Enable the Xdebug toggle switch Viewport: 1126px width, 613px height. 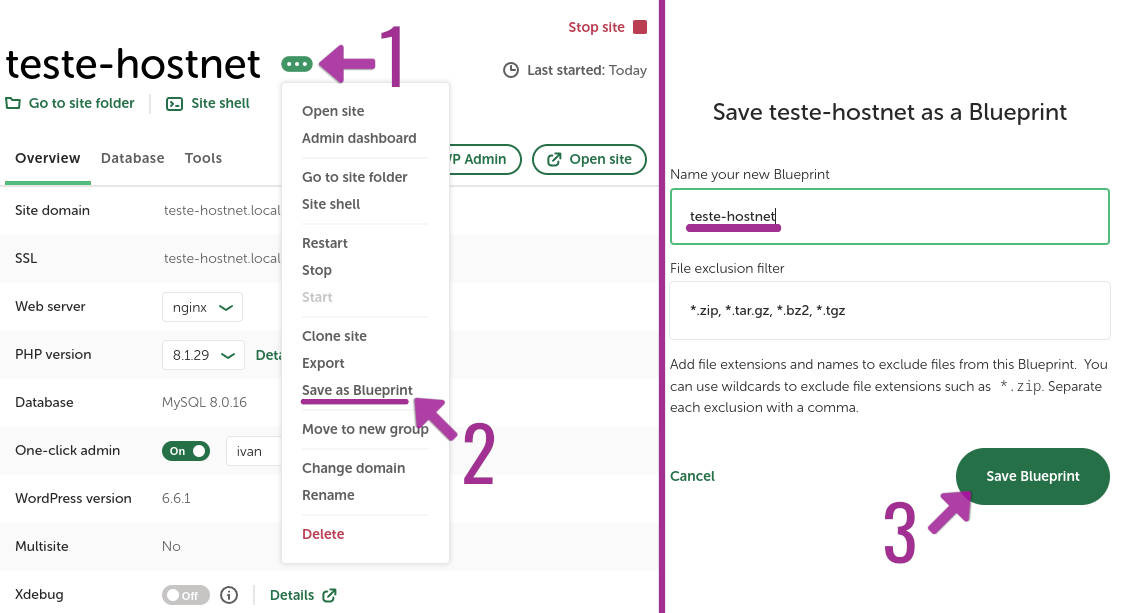pyautogui.click(x=186, y=595)
